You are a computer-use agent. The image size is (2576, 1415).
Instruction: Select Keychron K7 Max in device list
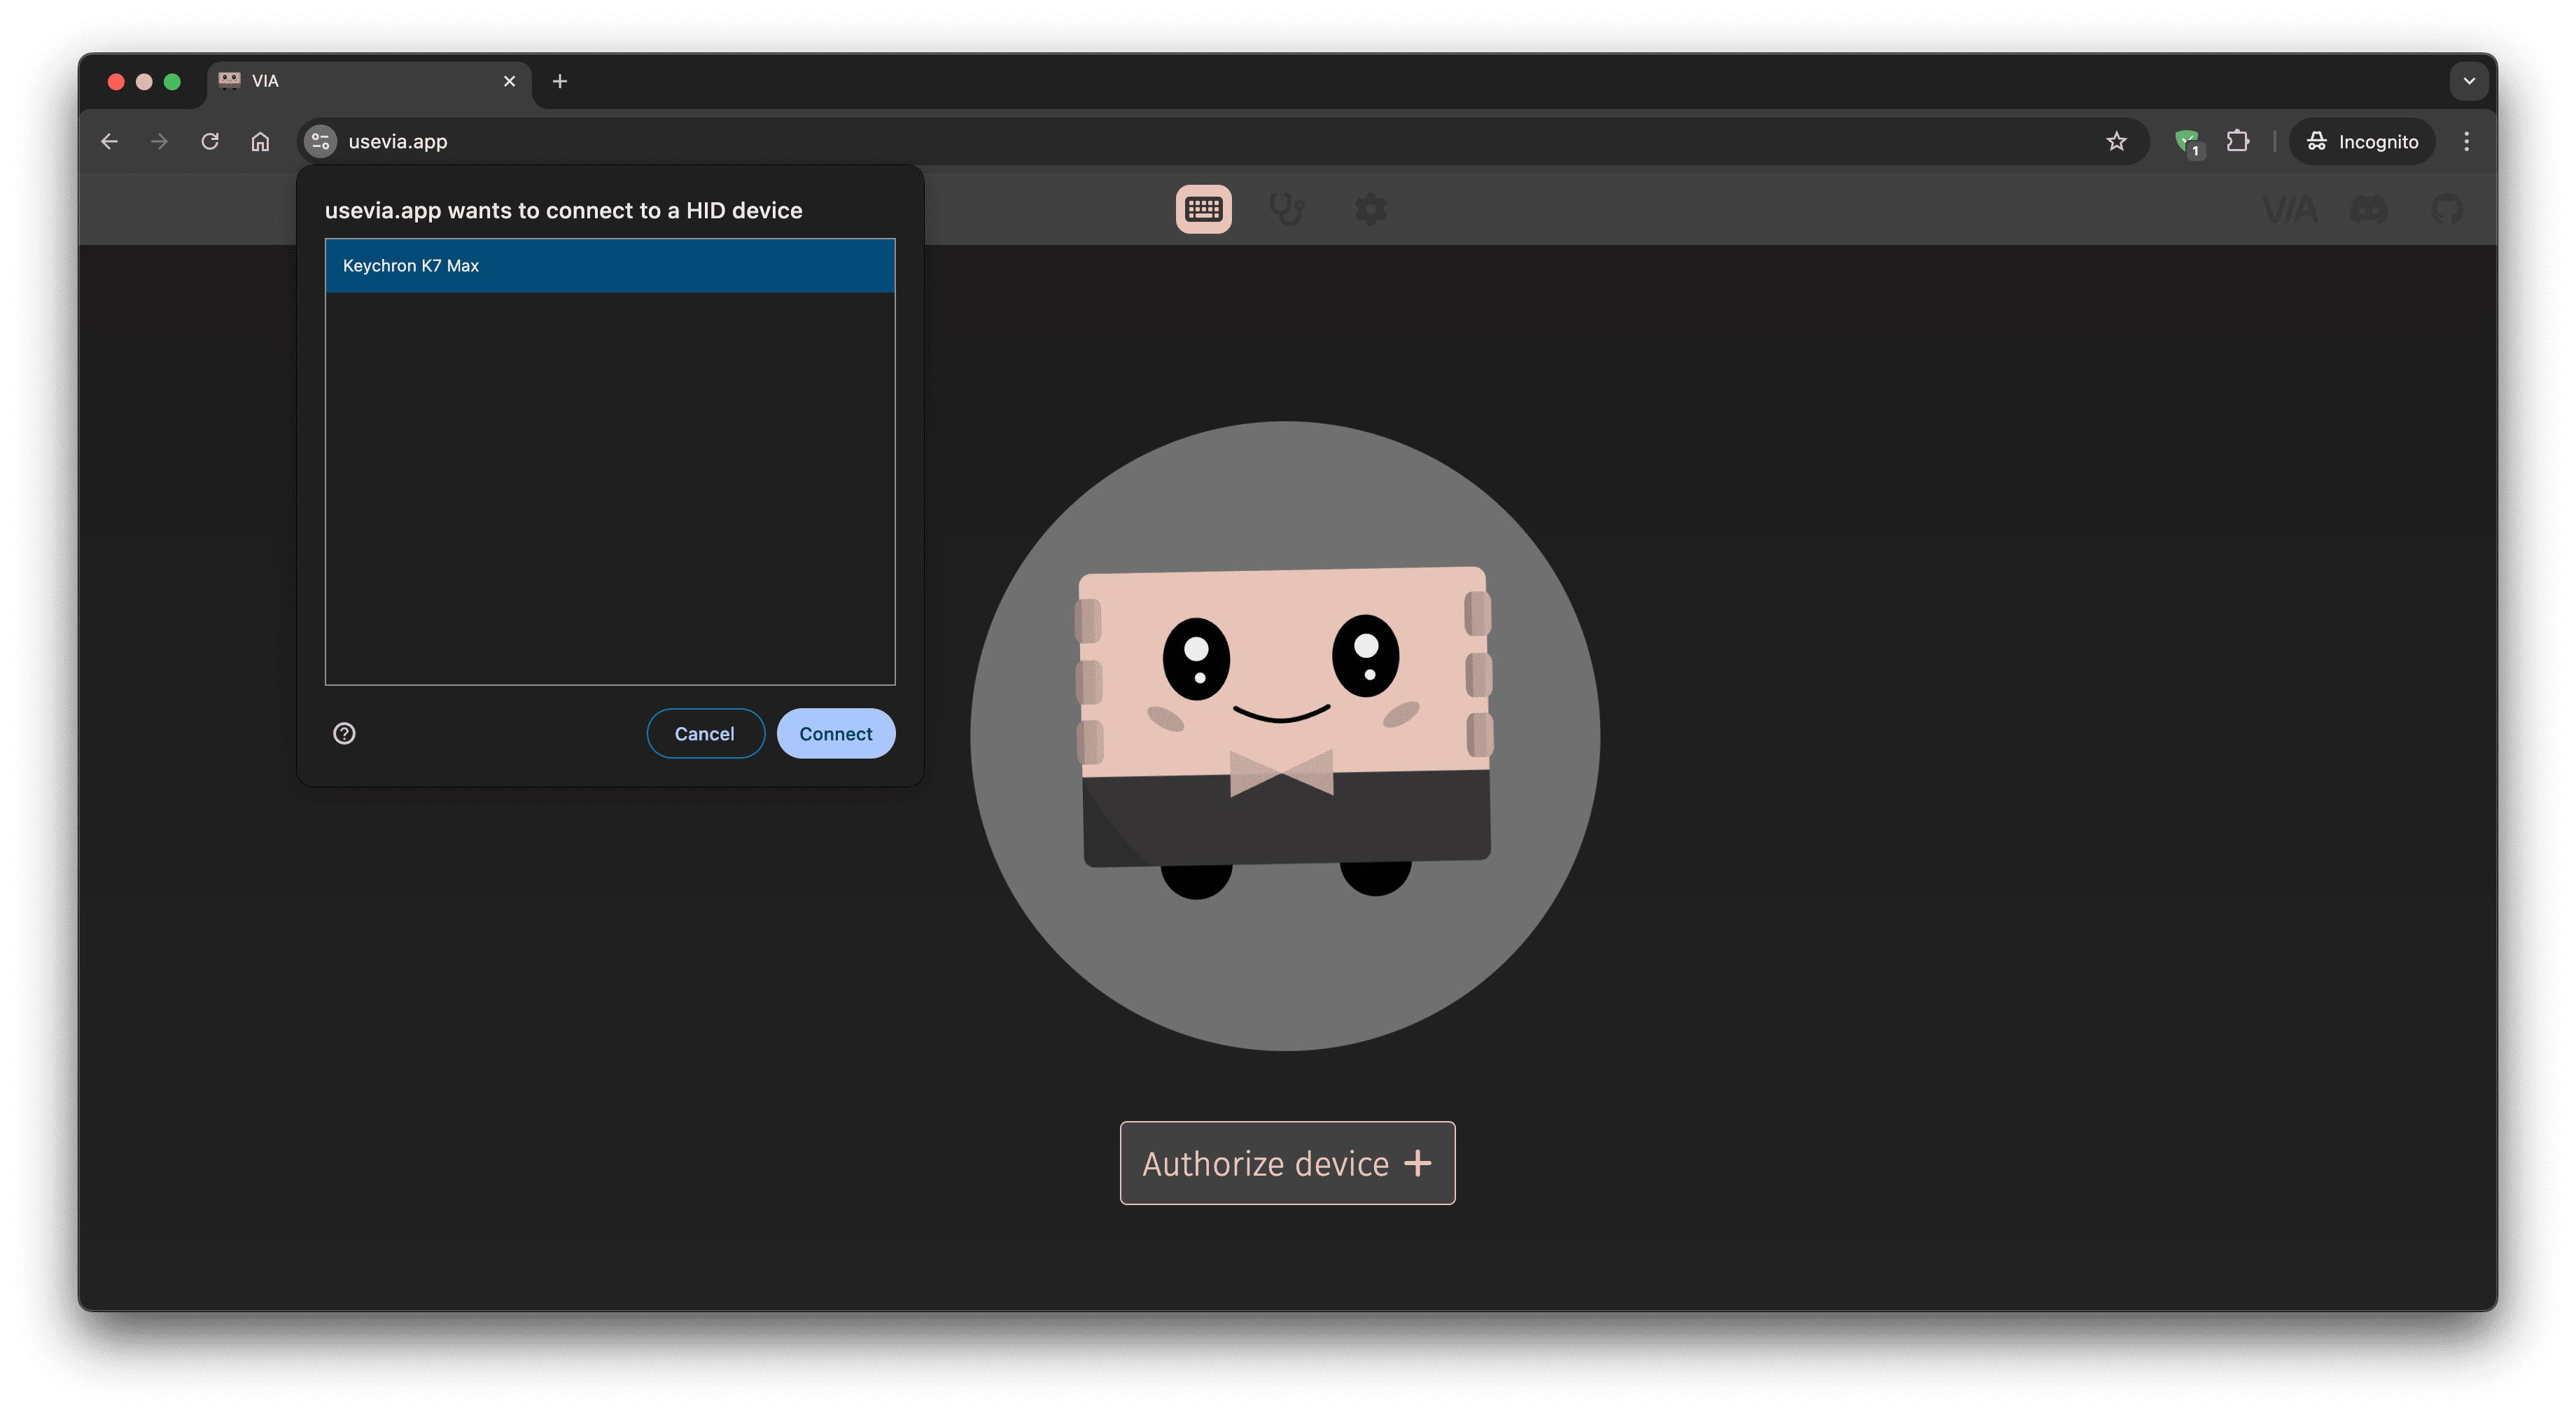point(610,265)
